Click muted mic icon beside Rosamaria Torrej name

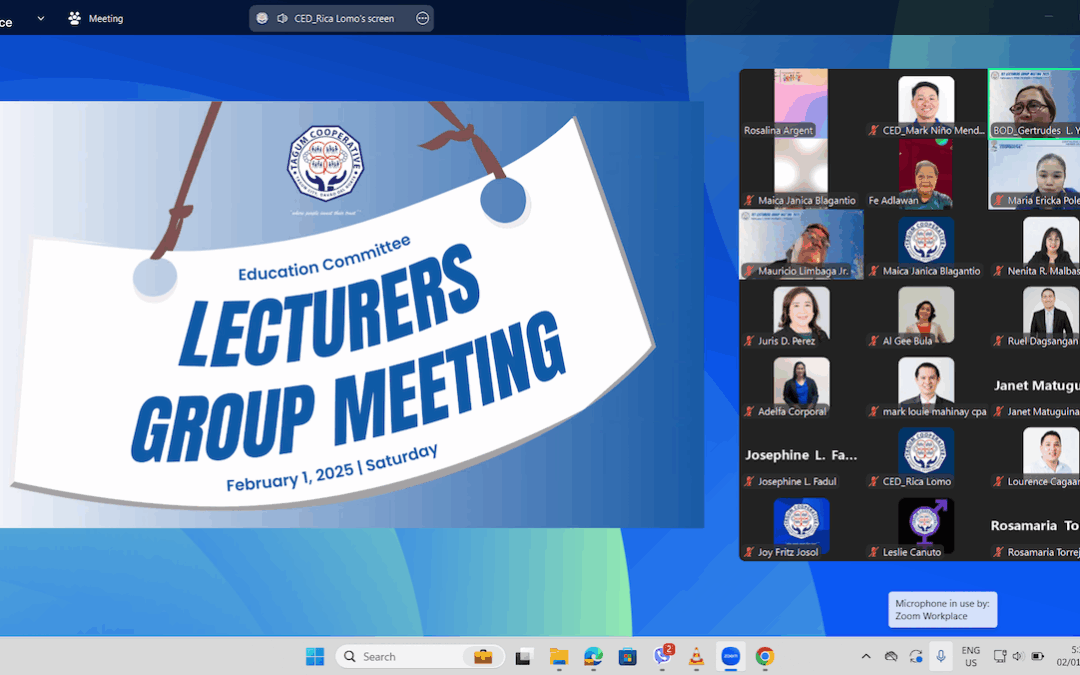998,552
